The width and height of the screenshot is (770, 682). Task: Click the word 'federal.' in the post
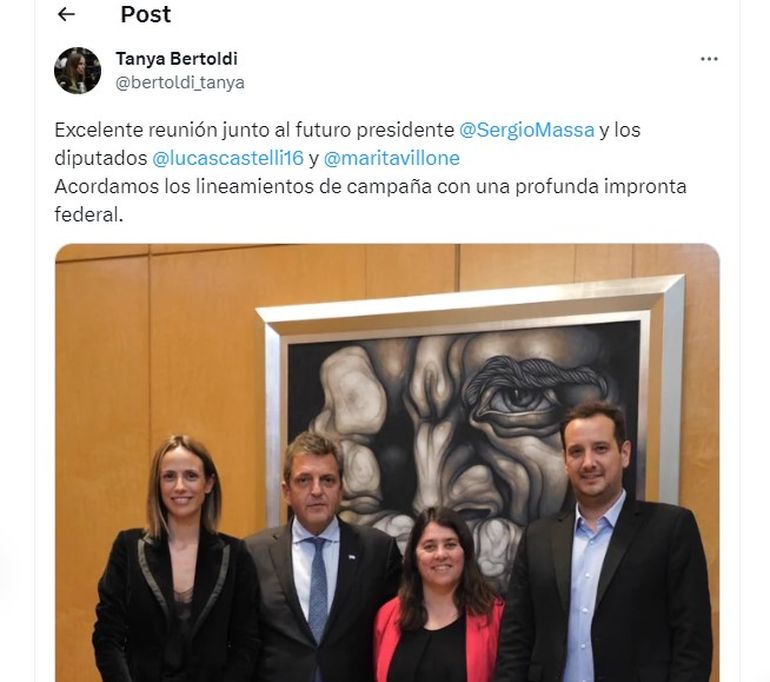pos(88,215)
